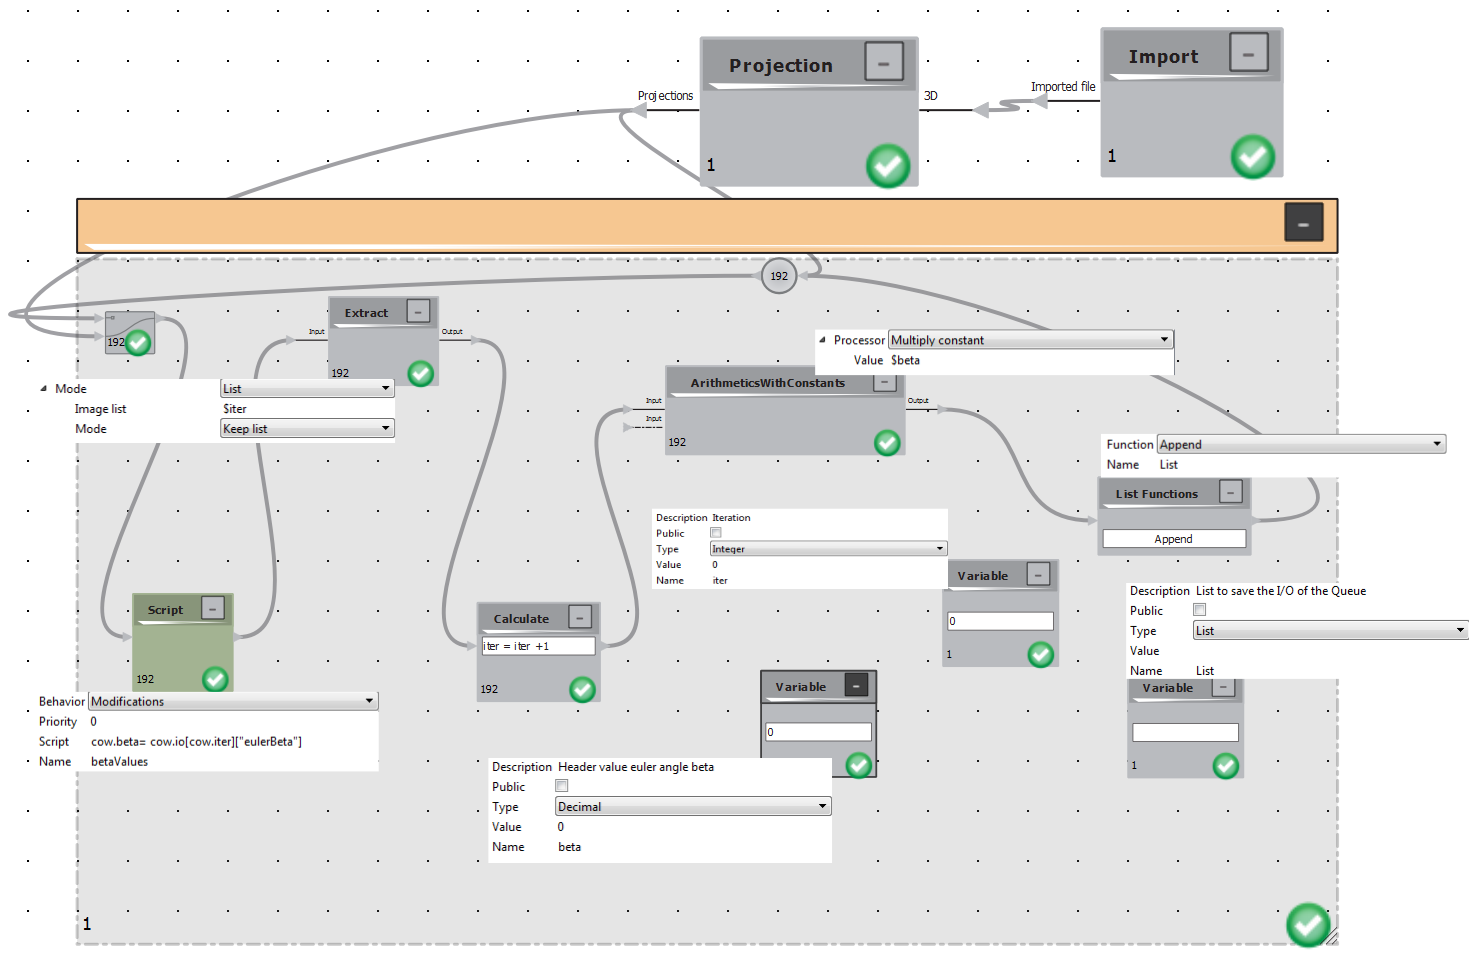Collapse the List Functions node
Viewport: 1469px width, 959px height.
coord(1231,491)
